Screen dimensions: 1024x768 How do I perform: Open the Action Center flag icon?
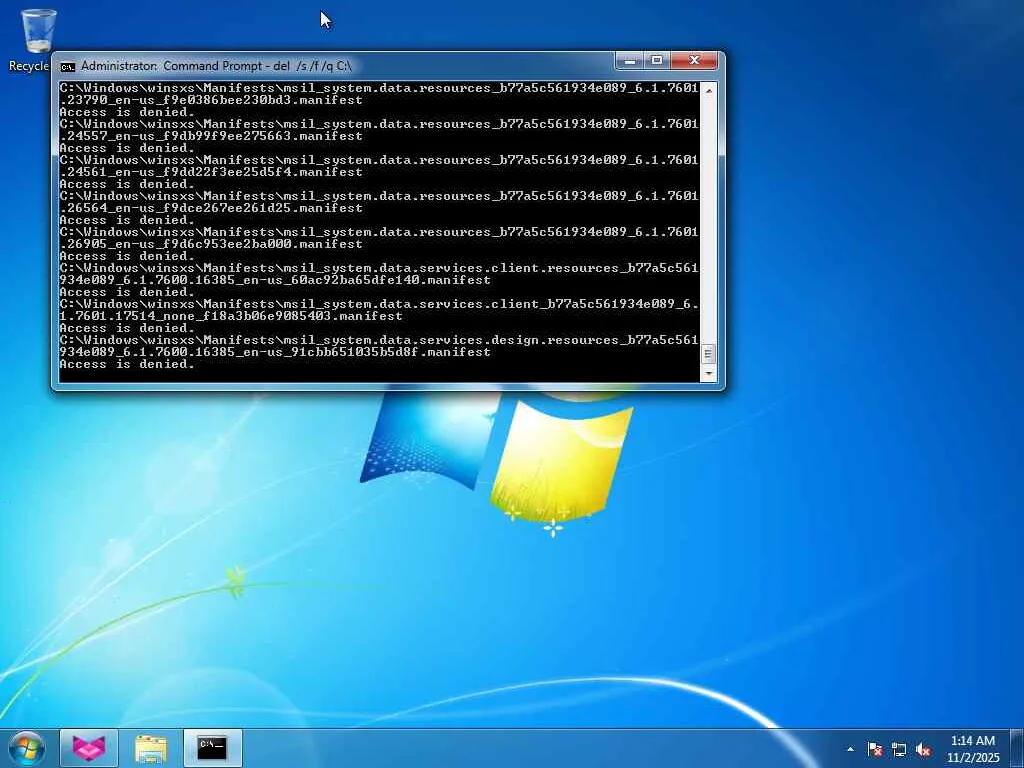(875, 749)
